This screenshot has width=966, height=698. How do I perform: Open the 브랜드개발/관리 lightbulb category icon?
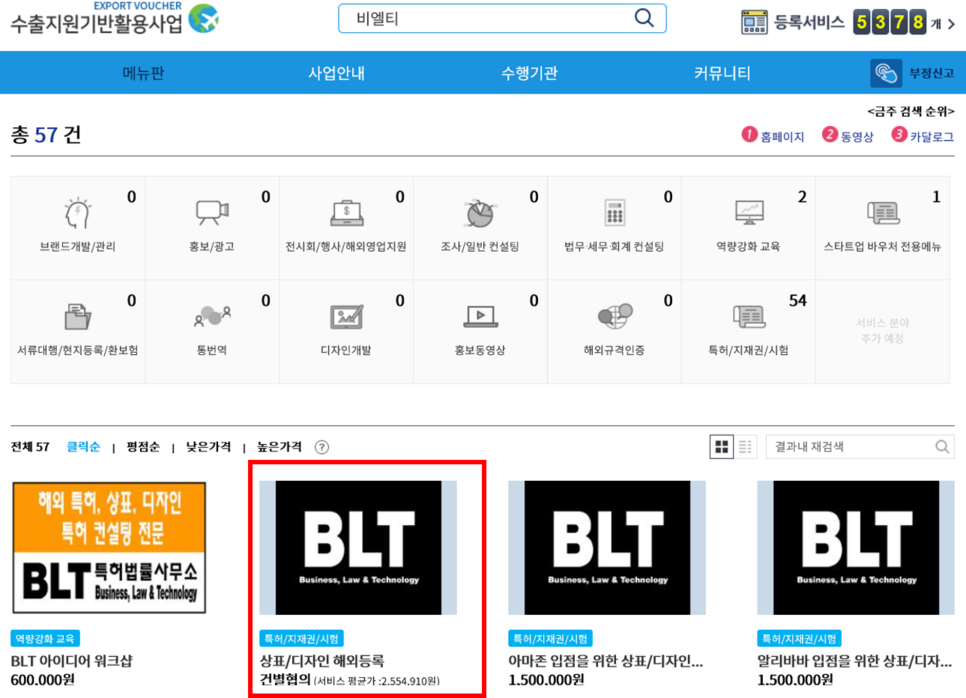pyautogui.click(x=78, y=213)
